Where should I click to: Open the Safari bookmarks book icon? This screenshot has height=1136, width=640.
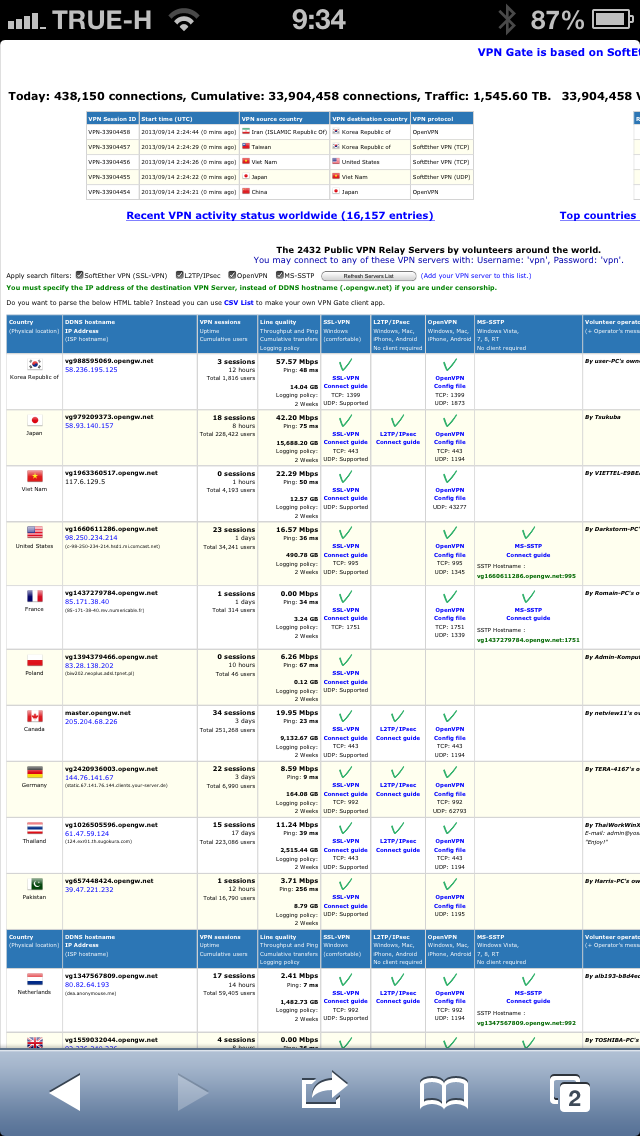[443, 1093]
